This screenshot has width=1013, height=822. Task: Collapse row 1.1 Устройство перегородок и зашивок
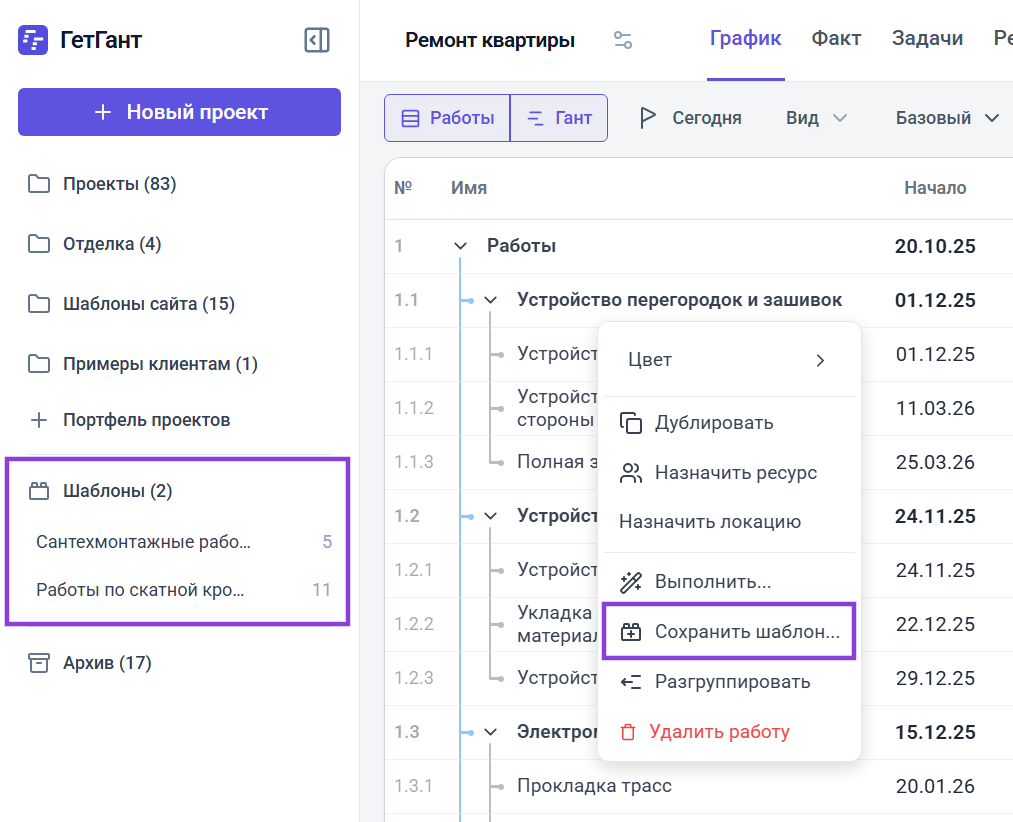[490, 300]
